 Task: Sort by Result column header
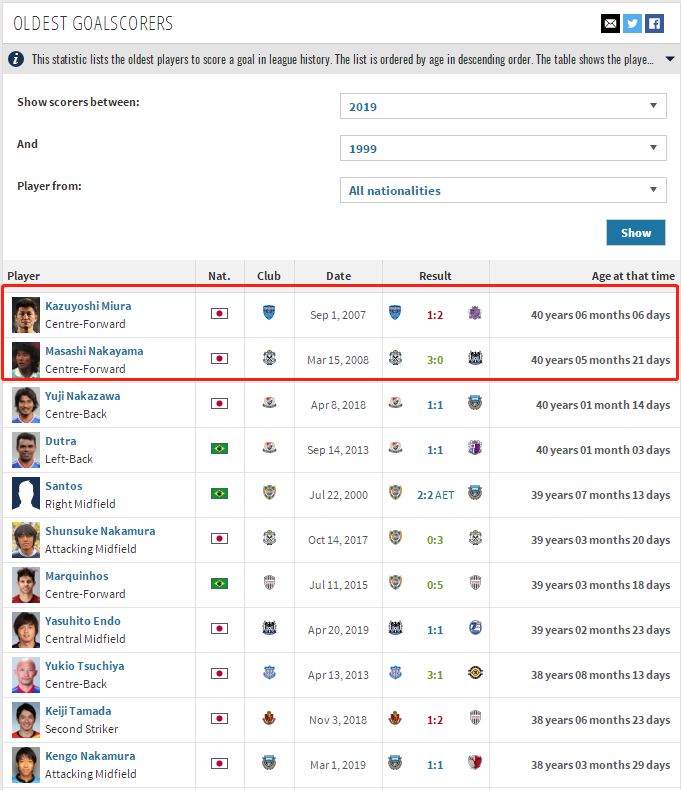coord(435,276)
